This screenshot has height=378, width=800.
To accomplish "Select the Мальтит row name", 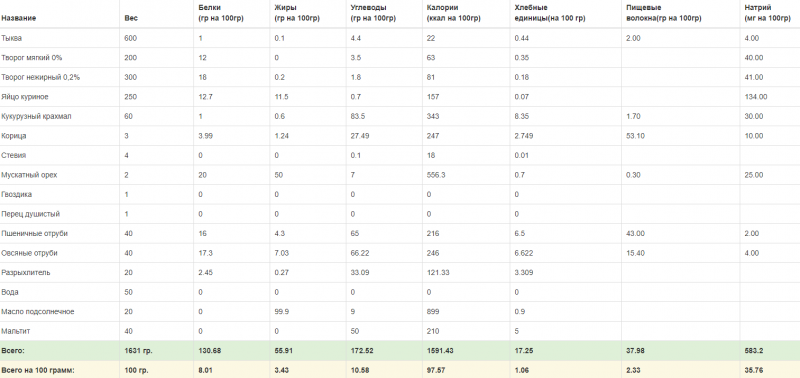I will pos(16,331).
